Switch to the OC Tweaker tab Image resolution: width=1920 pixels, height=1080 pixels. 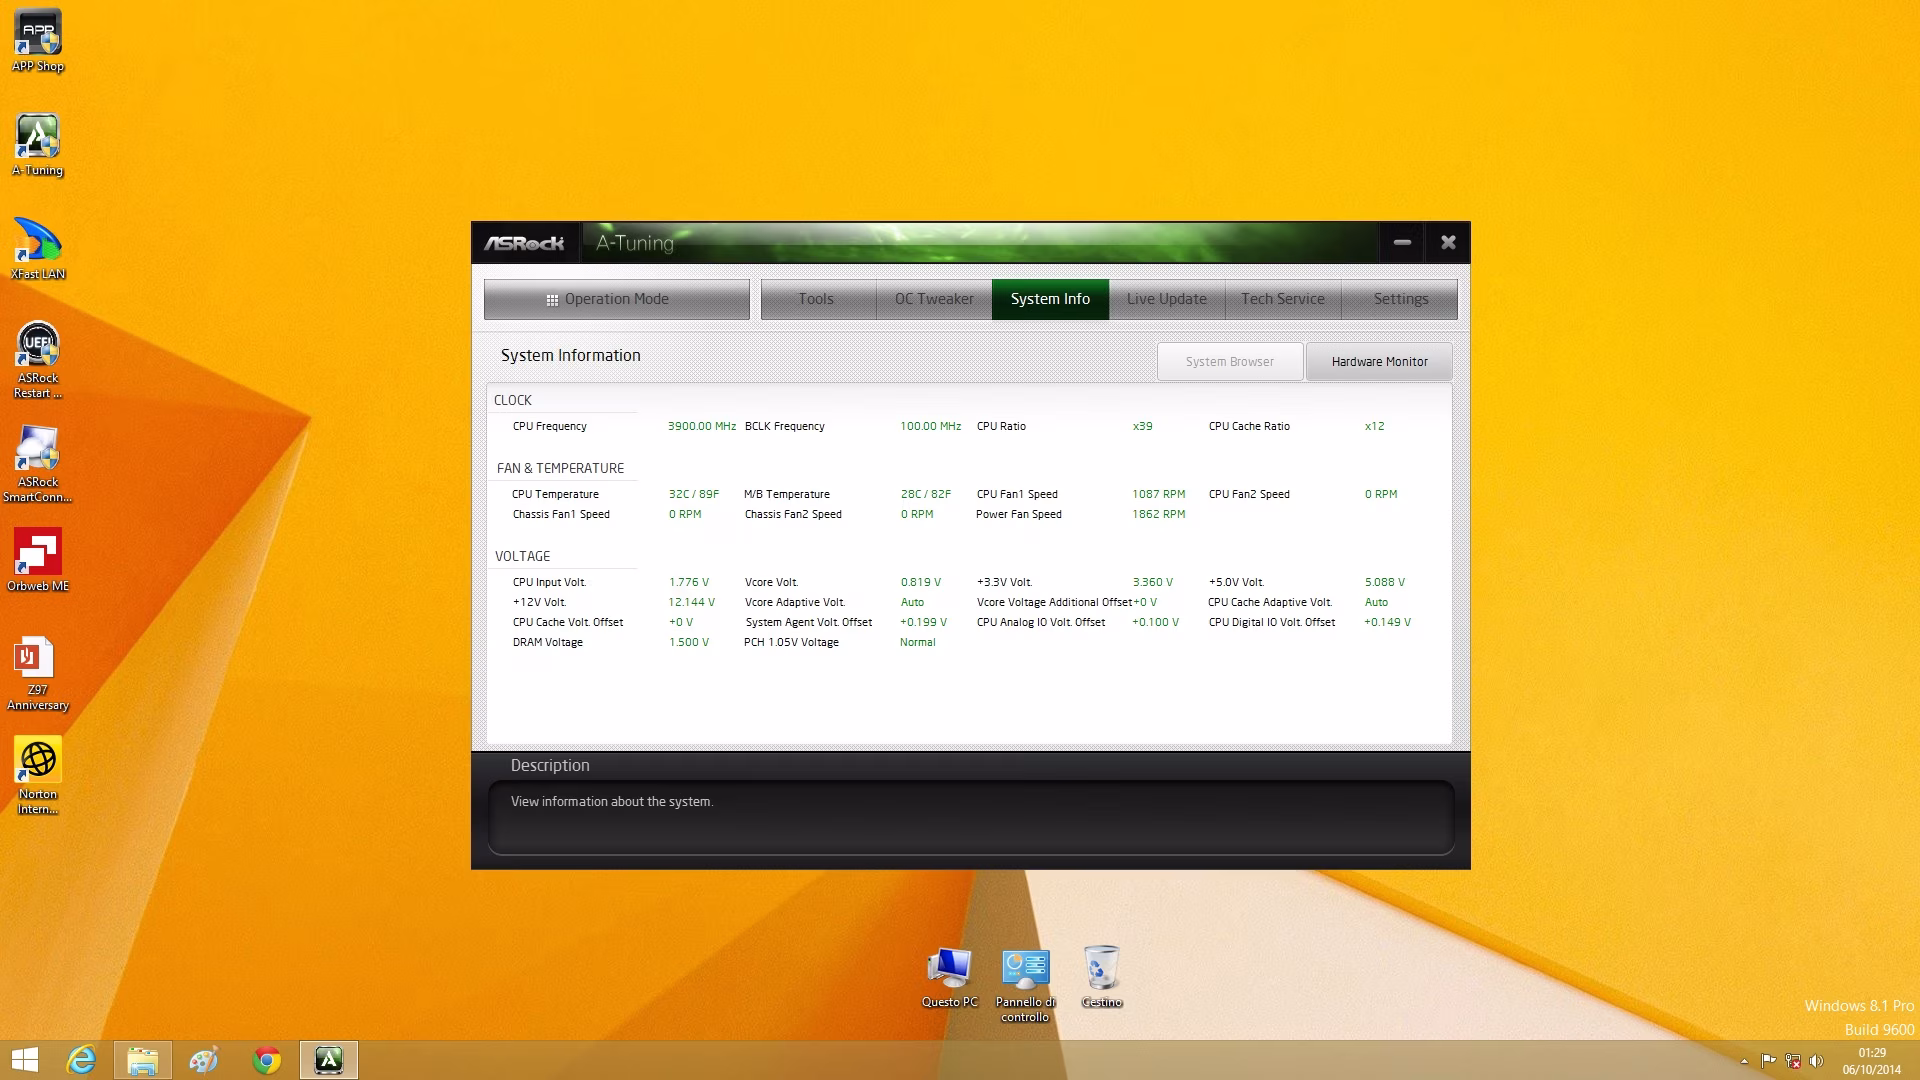[x=934, y=299]
